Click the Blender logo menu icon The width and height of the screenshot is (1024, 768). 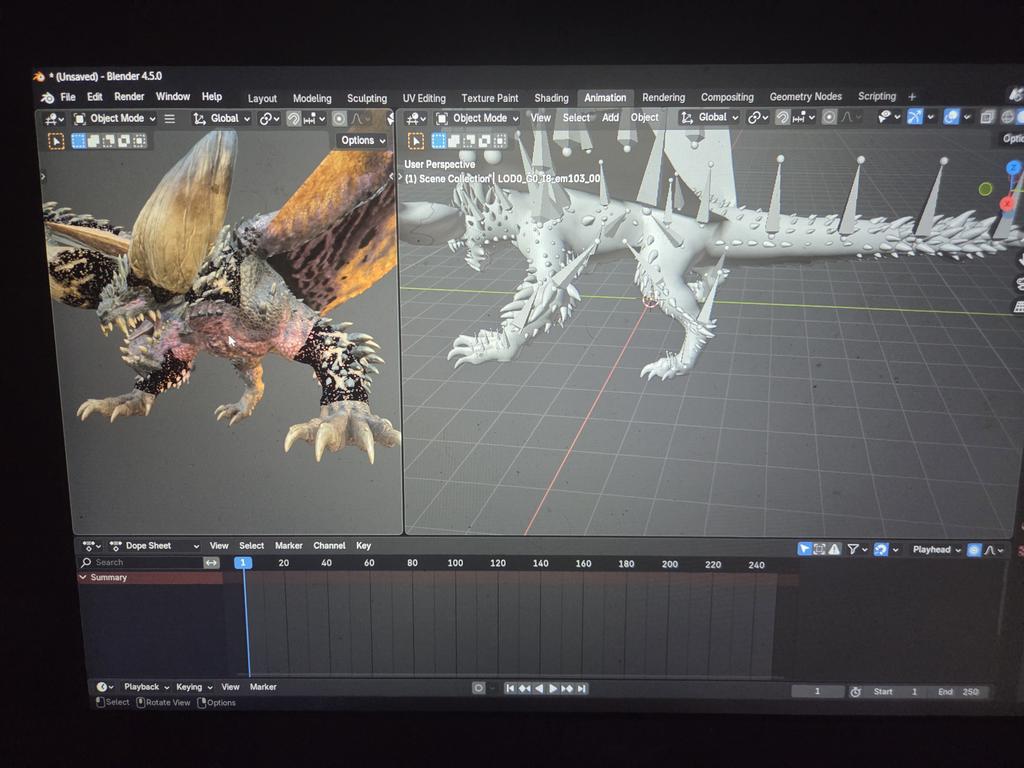point(47,97)
